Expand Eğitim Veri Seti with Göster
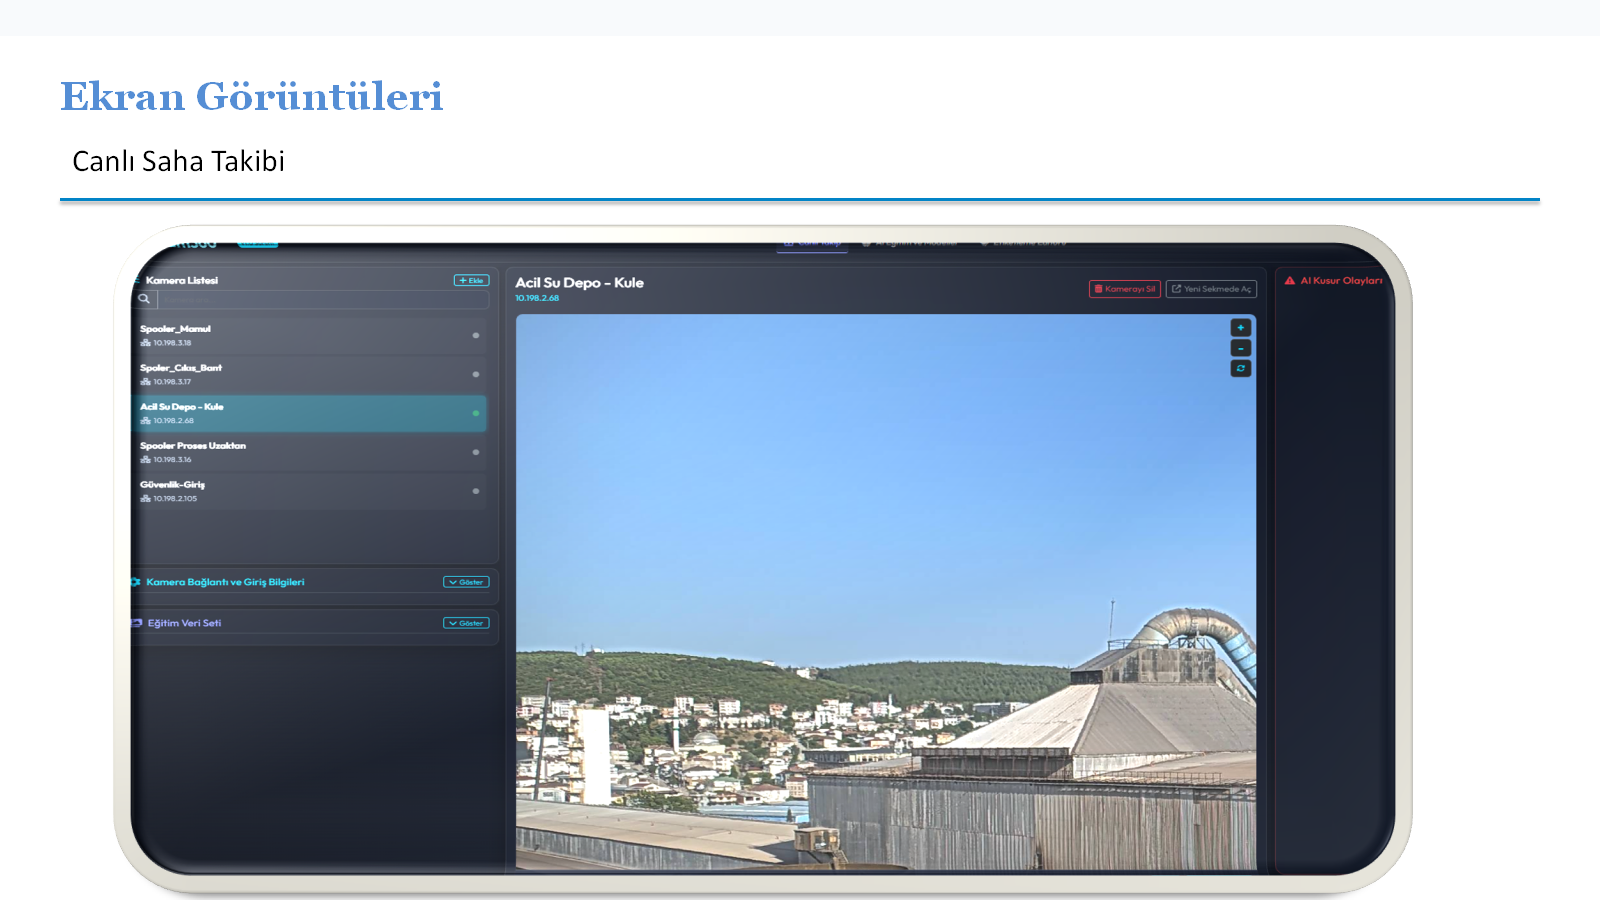 point(466,623)
